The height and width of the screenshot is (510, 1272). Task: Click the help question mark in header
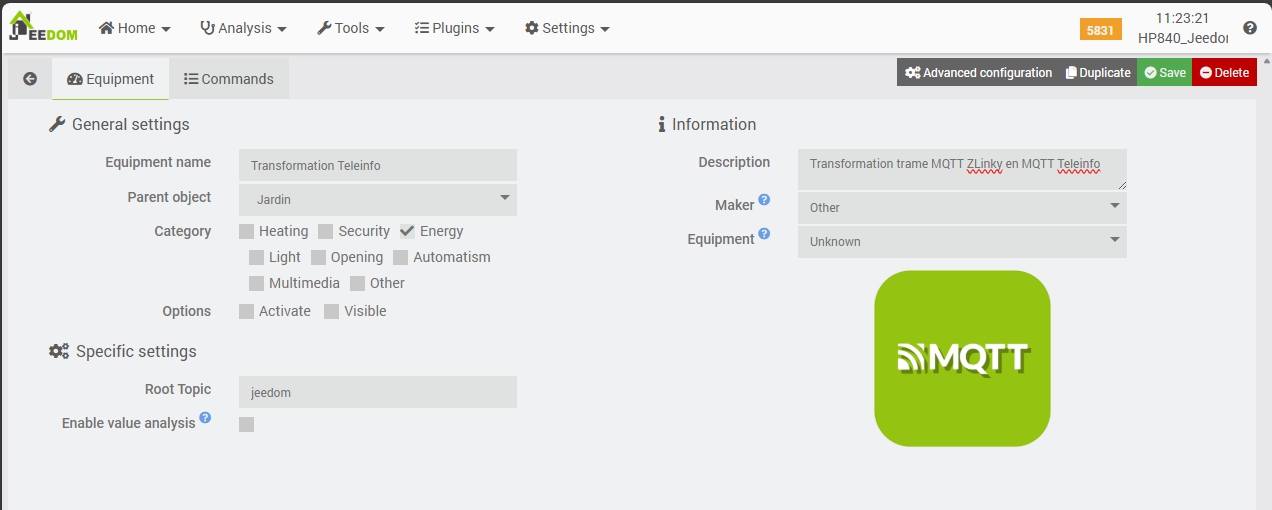pyautogui.click(x=1249, y=28)
